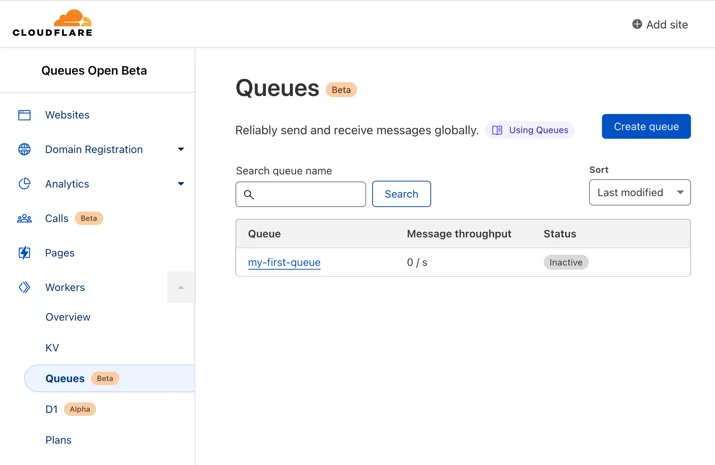The width and height of the screenshot is (715, 465).
Task: Click the Workers diamond icon
Action: (x=24, y=287)
